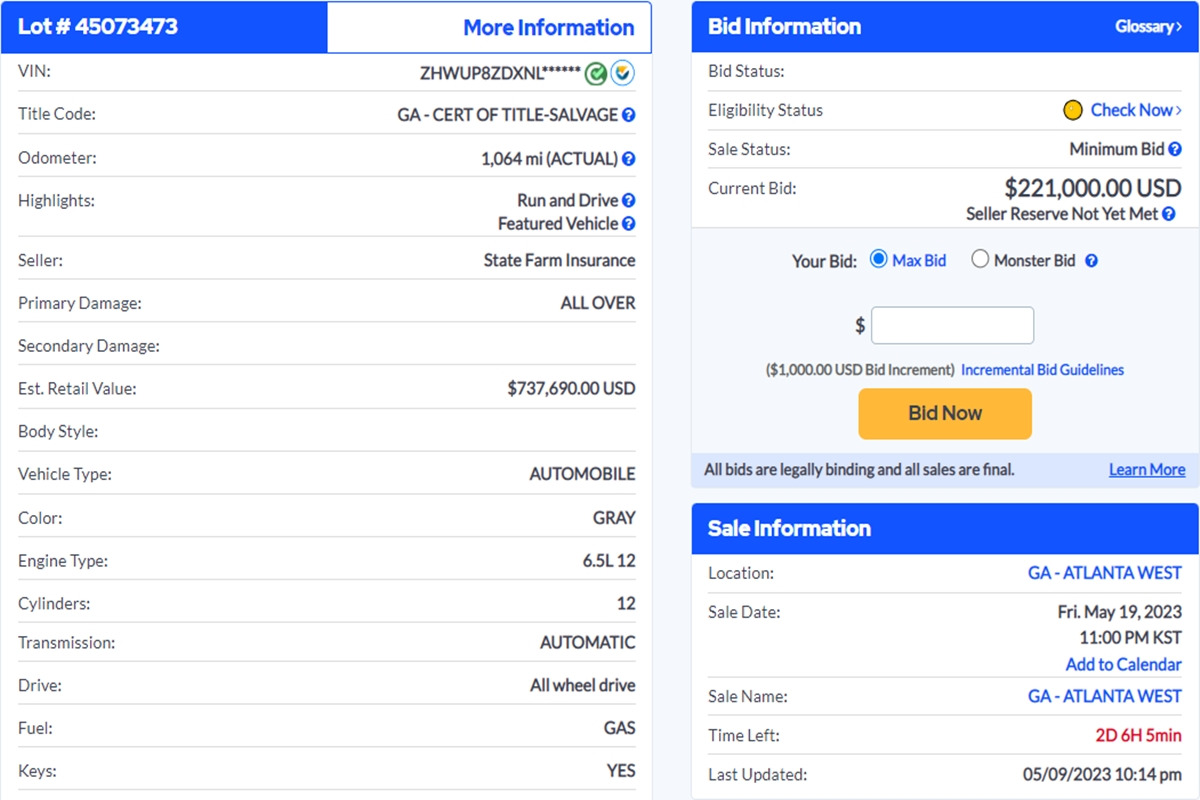The image size is (1200, 800).
Task: Click Check Now eligibility link
Action: coord(1136,110)
